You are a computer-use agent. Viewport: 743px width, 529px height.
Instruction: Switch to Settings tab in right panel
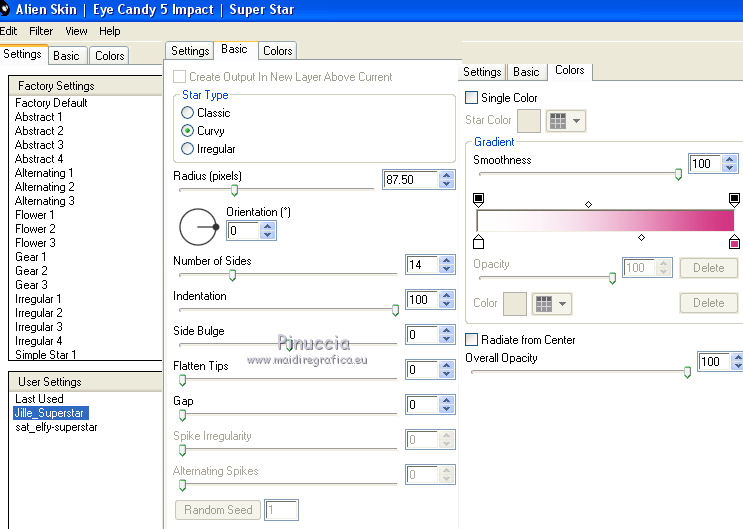click(x=482, y=72)
